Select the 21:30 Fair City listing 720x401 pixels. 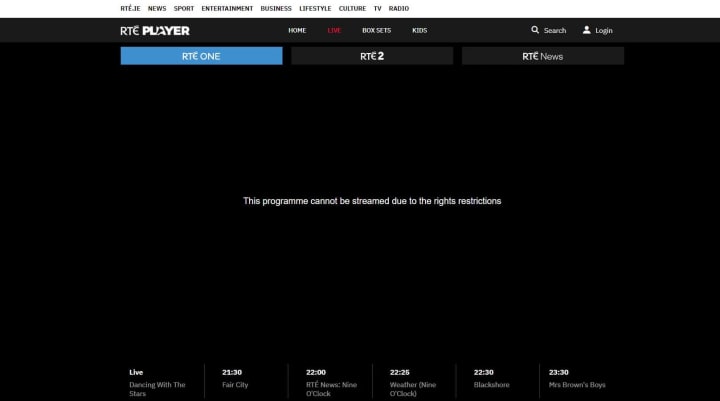click(247, 379)
